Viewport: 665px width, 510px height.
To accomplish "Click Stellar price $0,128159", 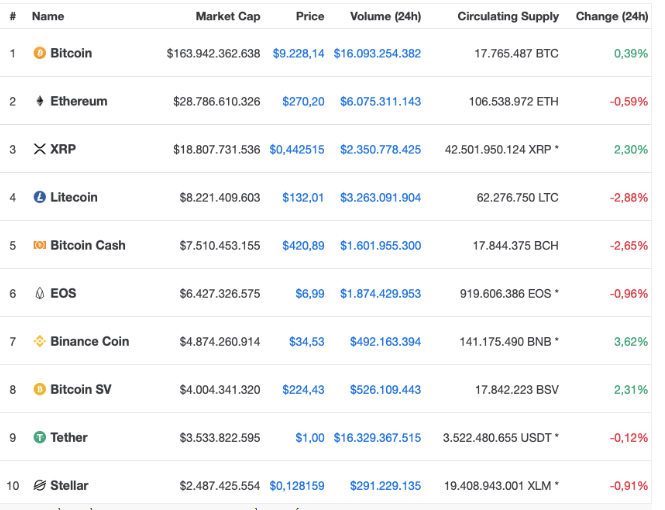I will click(x=297, y=485).
